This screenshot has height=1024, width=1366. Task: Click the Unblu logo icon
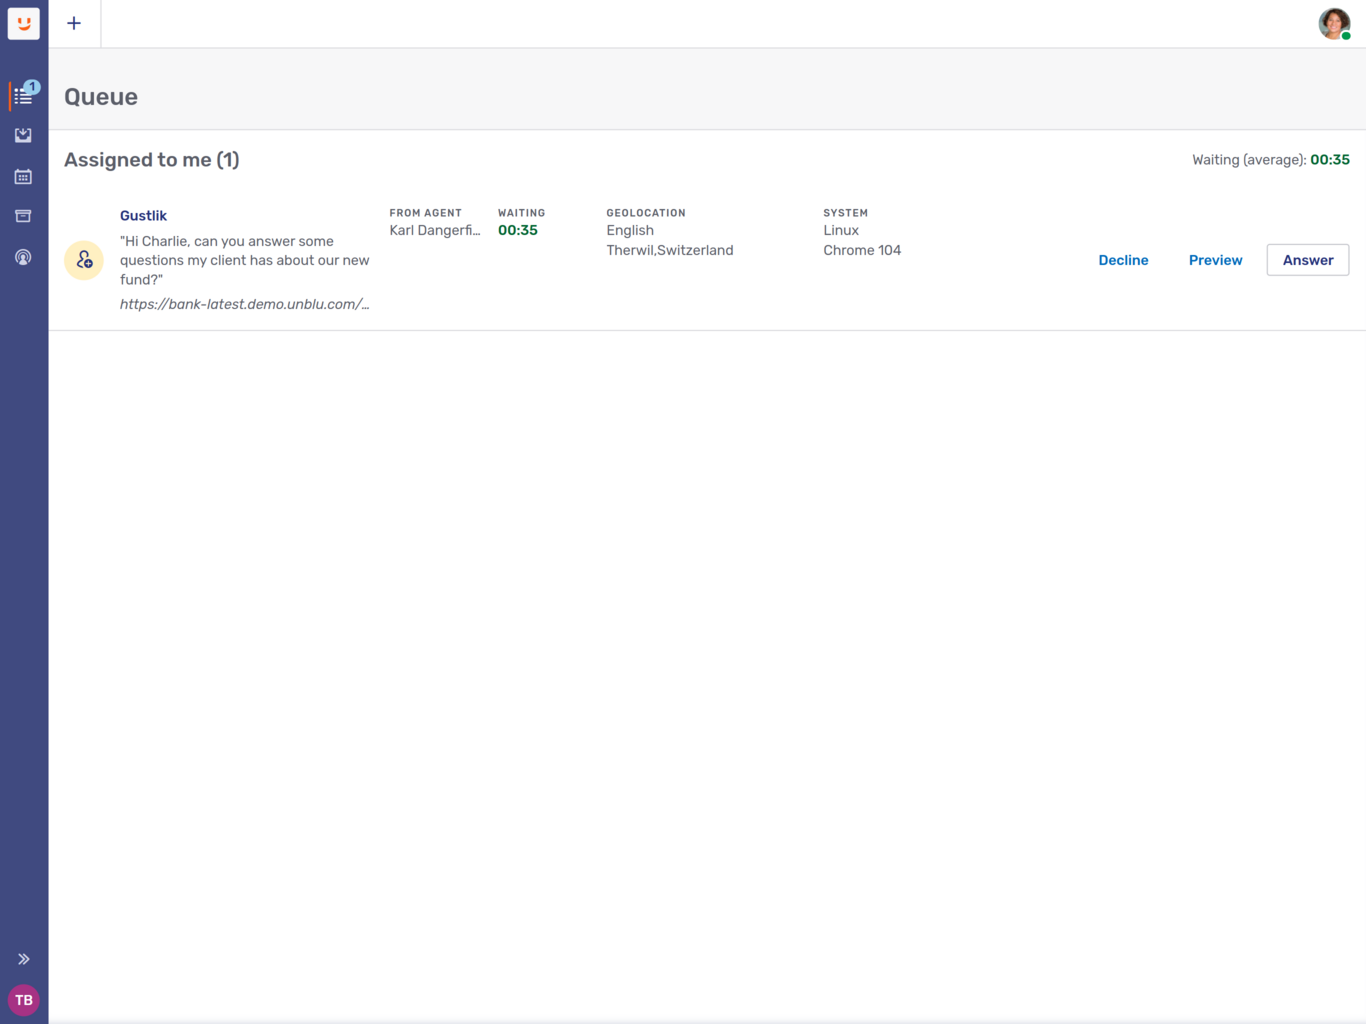point(24,23)
